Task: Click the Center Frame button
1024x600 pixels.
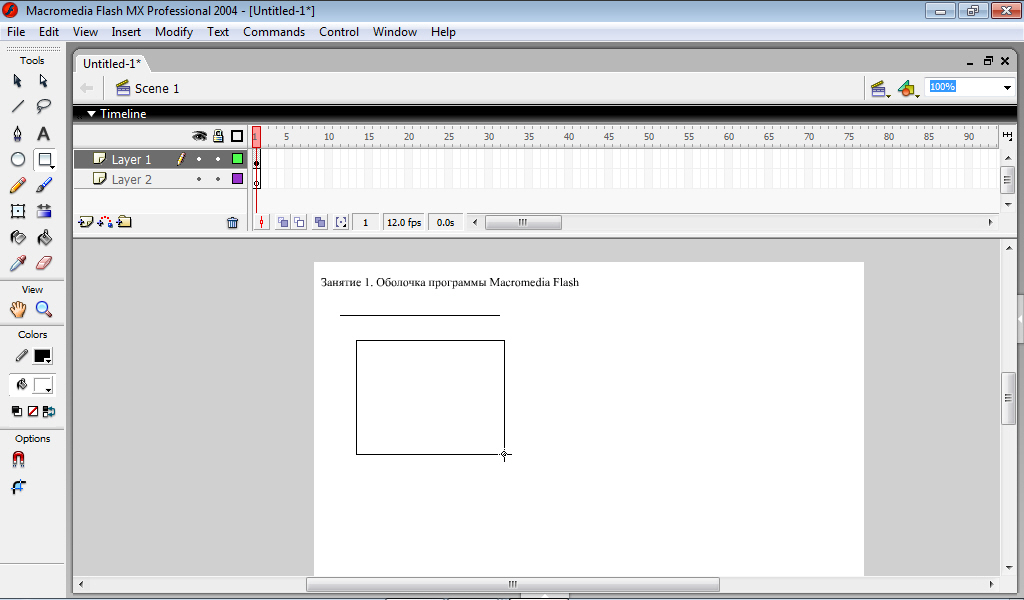Action: click(261, 223)
